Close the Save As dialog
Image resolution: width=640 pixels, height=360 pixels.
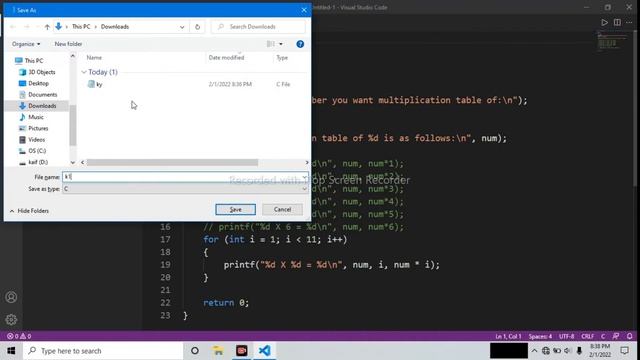304,10
